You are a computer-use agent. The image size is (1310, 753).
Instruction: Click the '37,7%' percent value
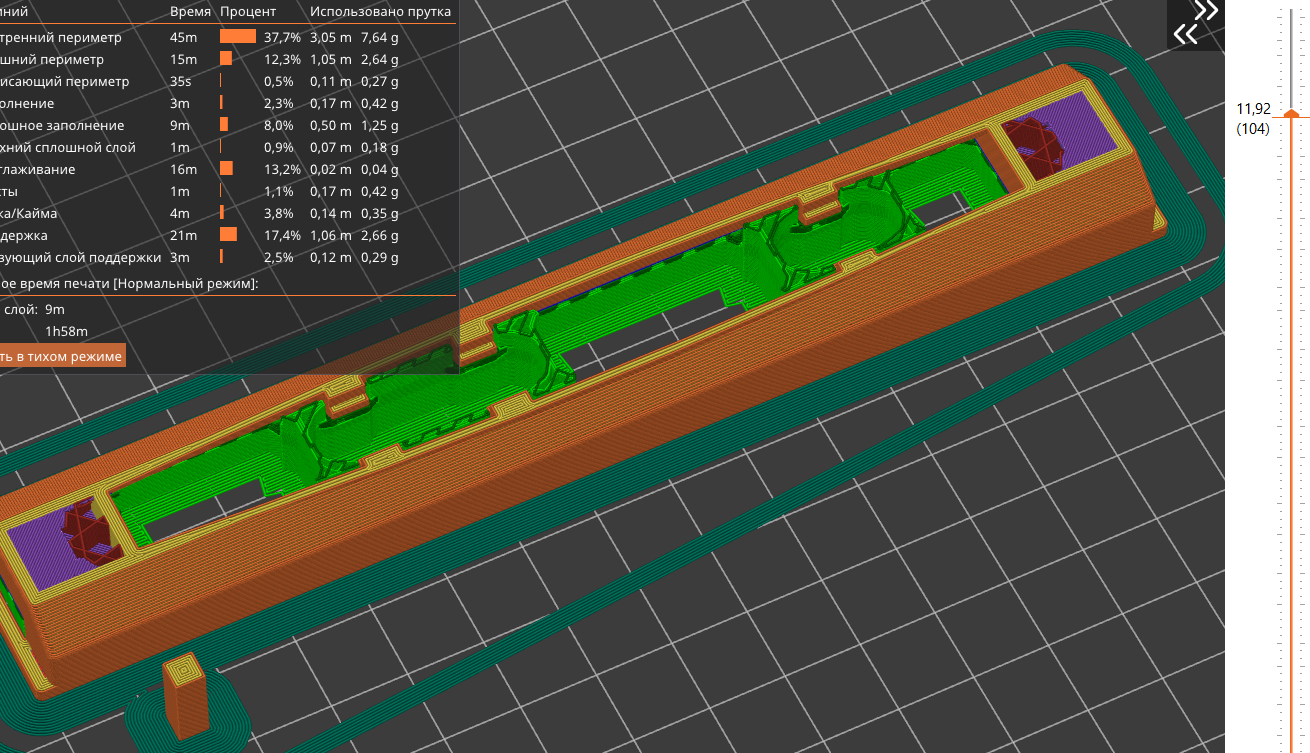[x=282, y=37]
